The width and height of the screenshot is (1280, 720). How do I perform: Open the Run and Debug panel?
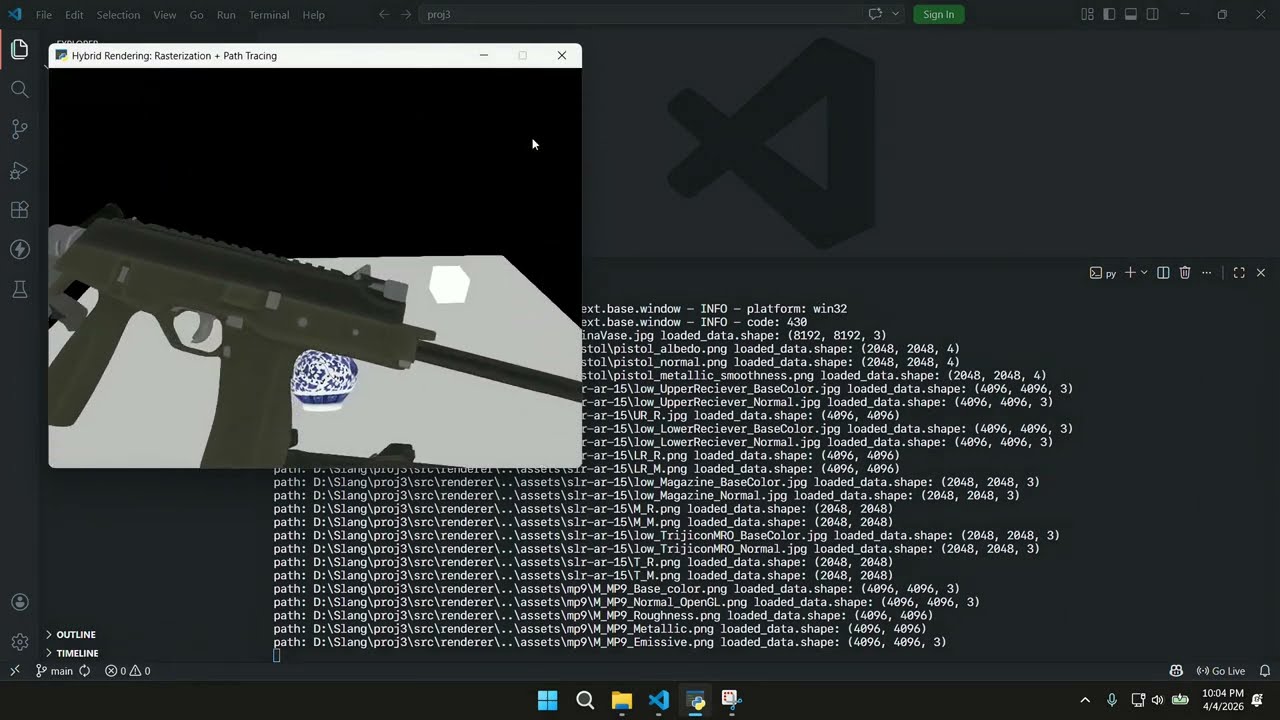[20, 170]
